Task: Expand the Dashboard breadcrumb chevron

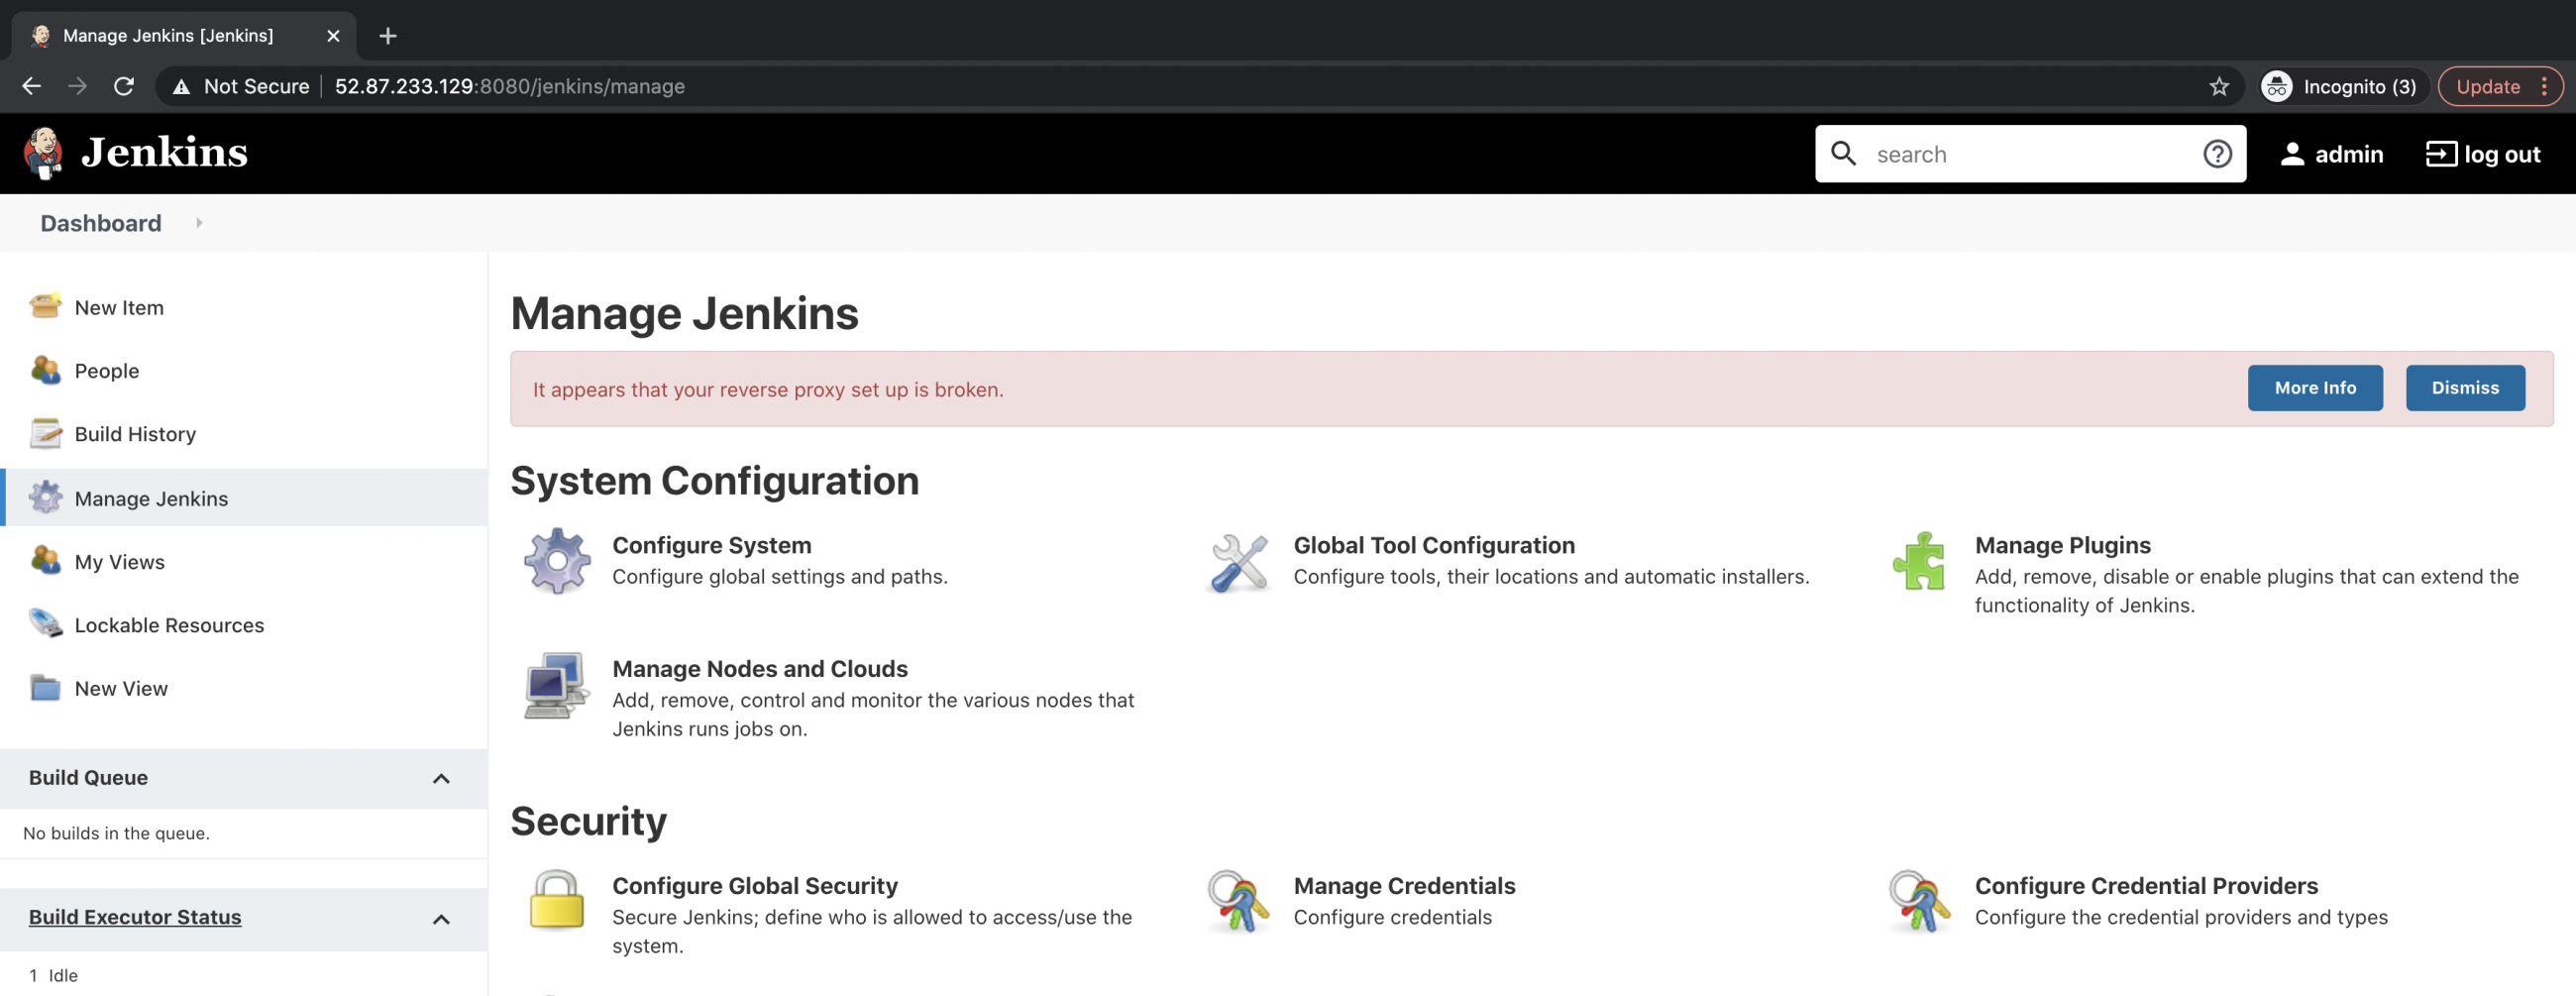Action: pos(198,223)
